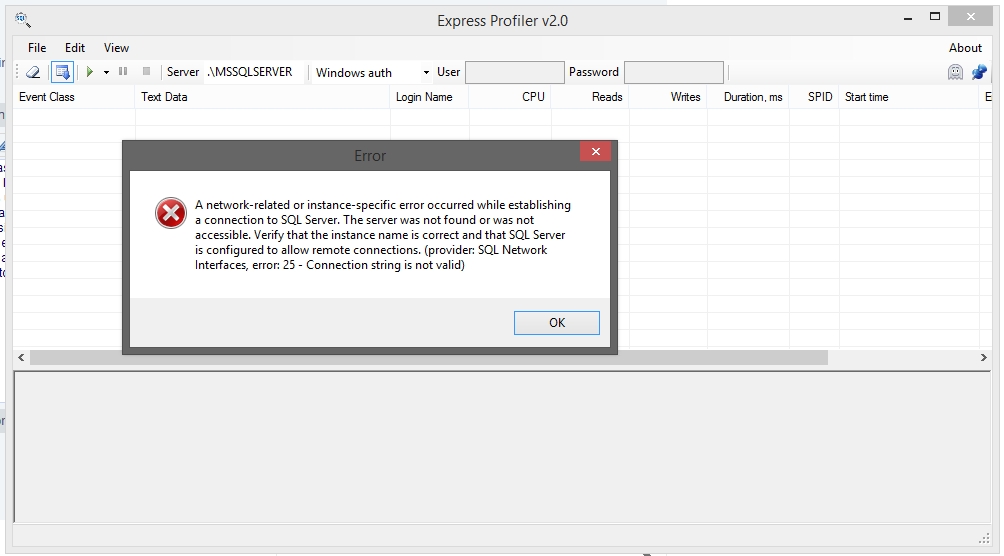Viewport: 1004px width, 556px height.
Task: Click the horizontal scrollbar right arrow
Action: click(984, 357)
